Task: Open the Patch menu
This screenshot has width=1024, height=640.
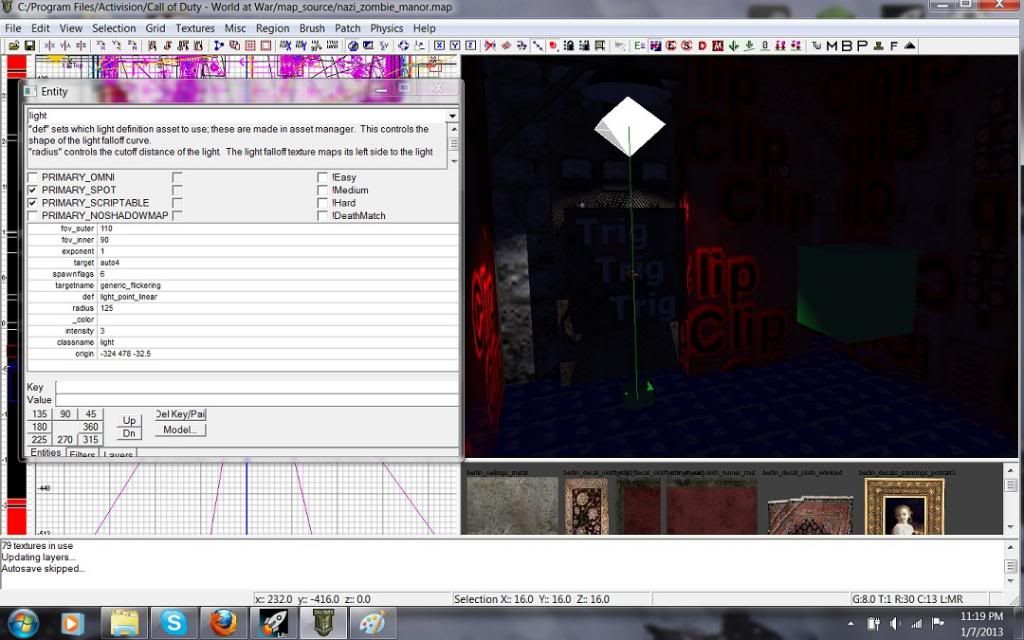Action: pos(347,28)
